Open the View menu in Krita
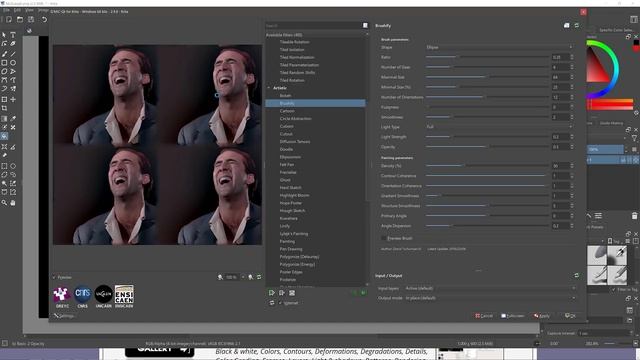The width and height of the screenshot is (640, 360). [29, 10]
